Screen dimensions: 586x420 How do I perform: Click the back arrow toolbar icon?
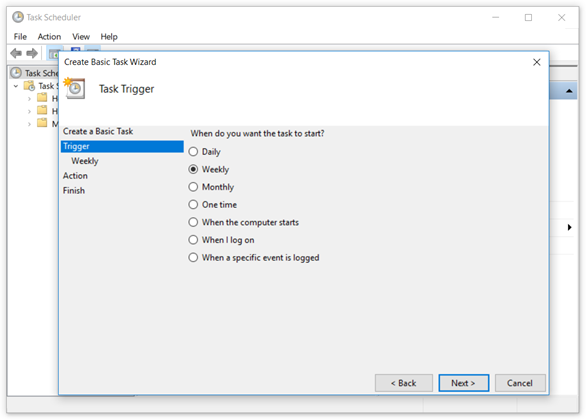(16, 53)
